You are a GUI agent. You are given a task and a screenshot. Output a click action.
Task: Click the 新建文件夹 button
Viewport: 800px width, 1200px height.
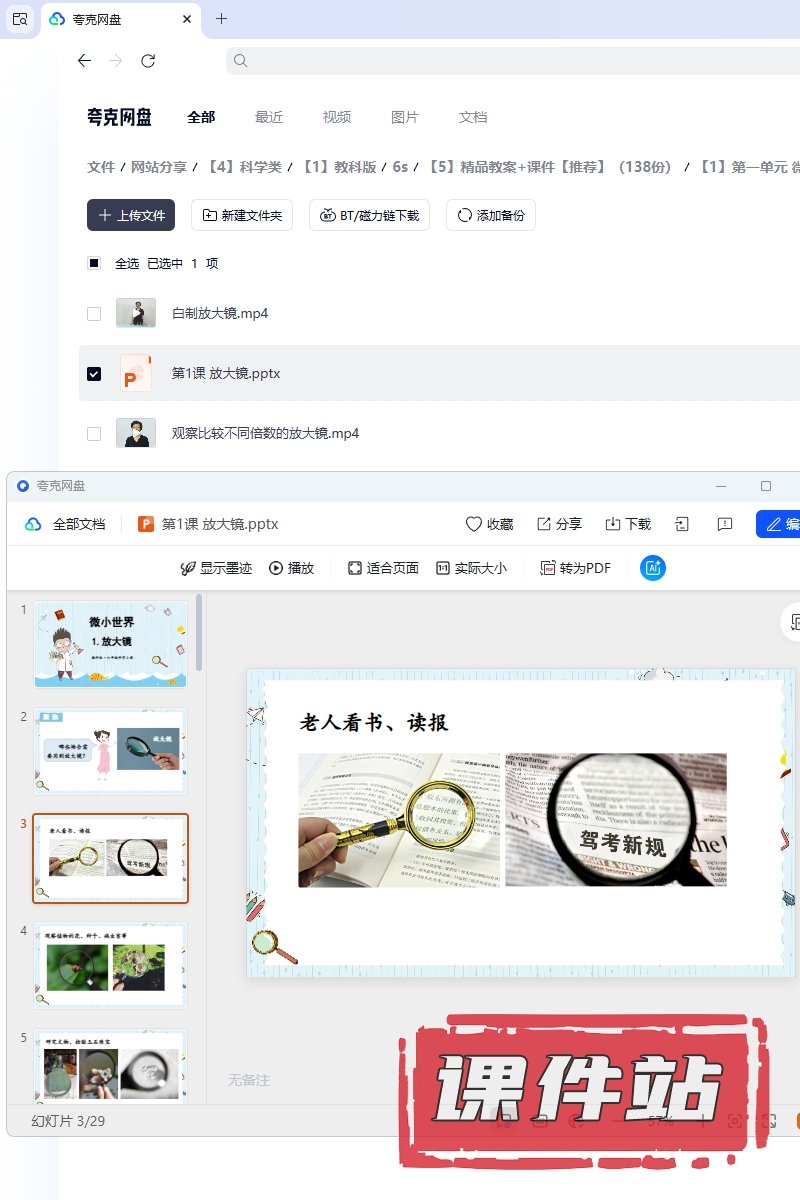pyautogui.click(x=242, y=215)
